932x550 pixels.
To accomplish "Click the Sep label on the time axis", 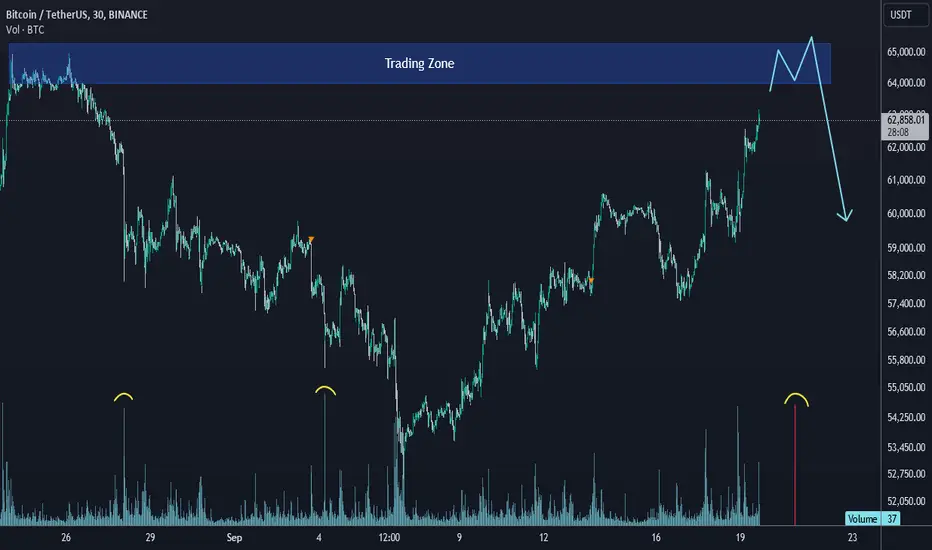I will click(234, 538).
